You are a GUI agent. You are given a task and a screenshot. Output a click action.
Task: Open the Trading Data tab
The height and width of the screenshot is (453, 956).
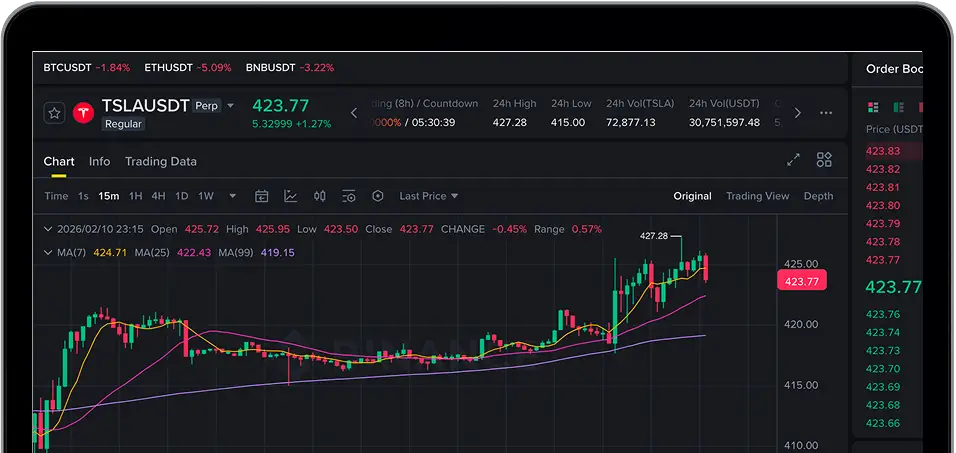(x=161, y=162)
